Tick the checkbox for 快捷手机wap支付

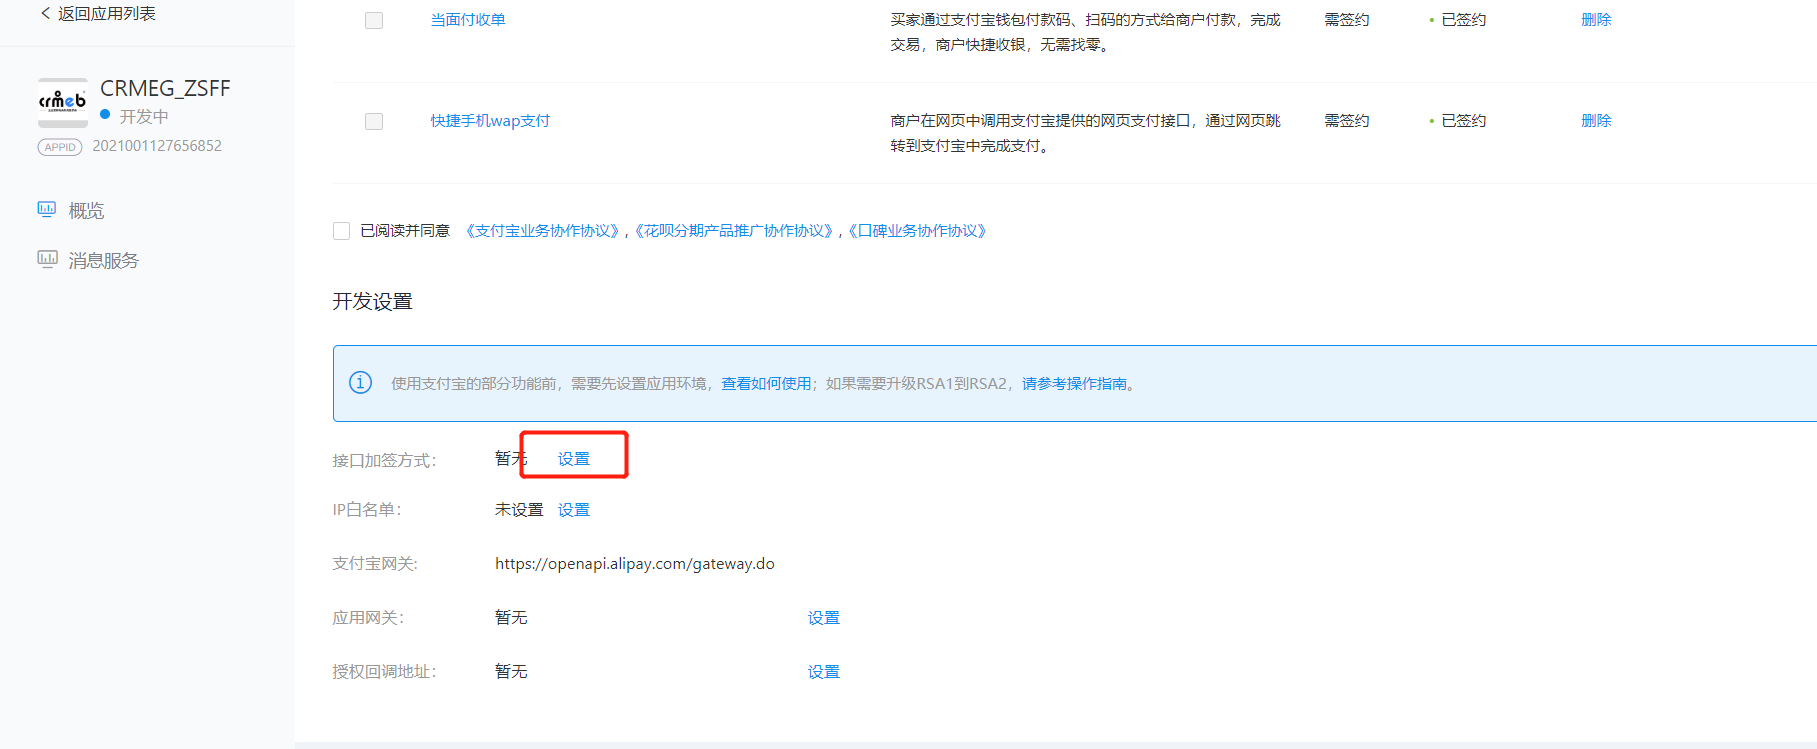[374, 121]
